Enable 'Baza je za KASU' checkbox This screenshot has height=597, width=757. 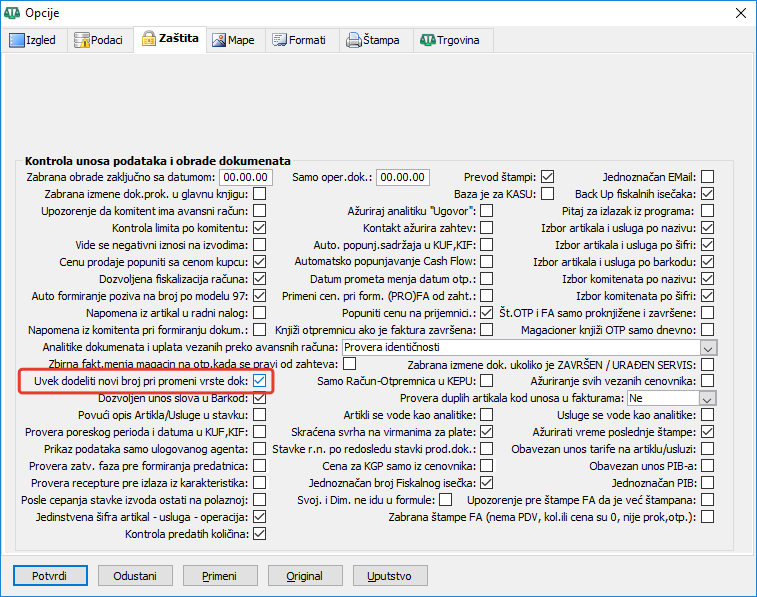pyautogui.click(x=547, y=194)
